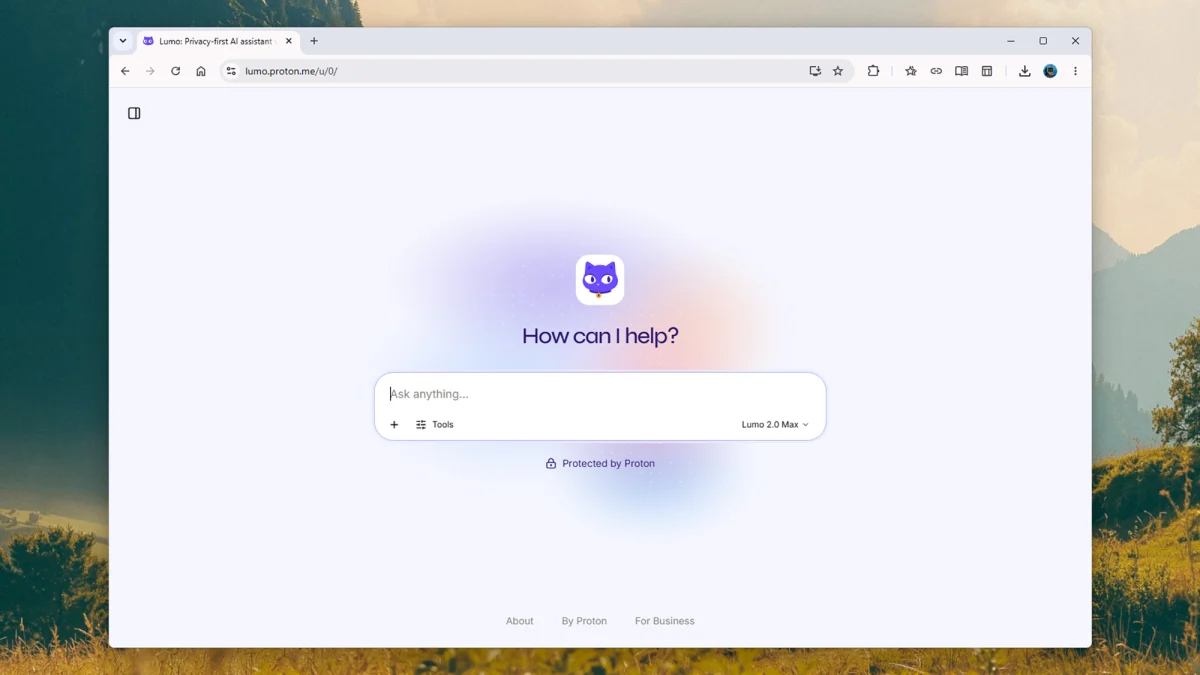This screenshot has height=675, width=1200.
Task: Maximize the browser window
Action: click(x=1043, y=41)
